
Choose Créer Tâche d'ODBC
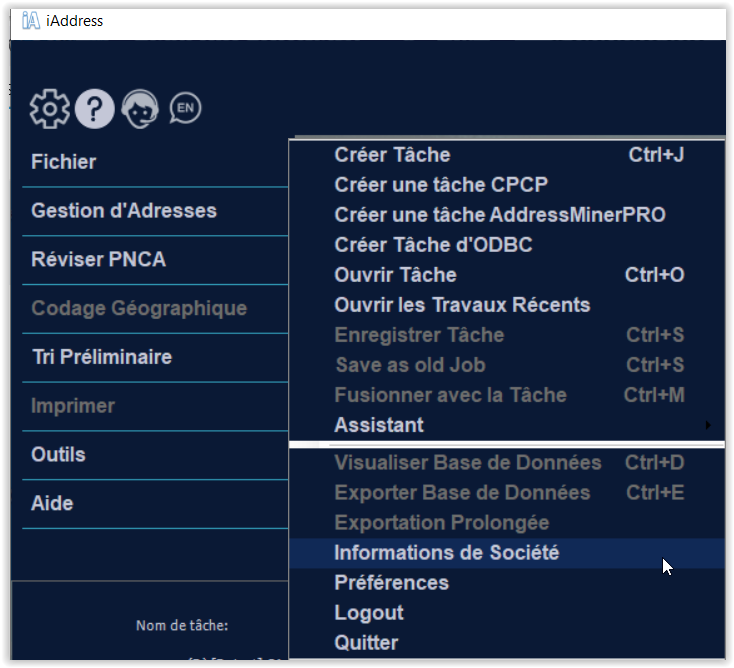433,245
